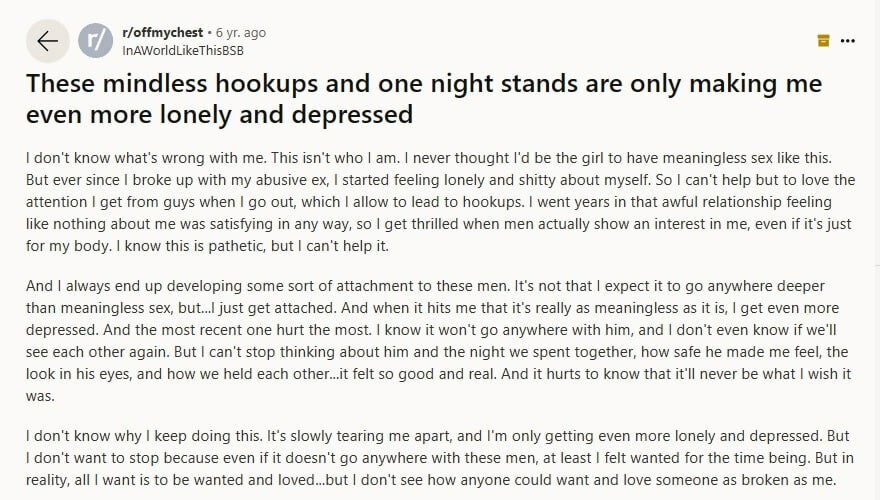Screen dimensions: 880x500
Task: Click the line beginning 'reality, all I want'
Action: coord(431,480)
